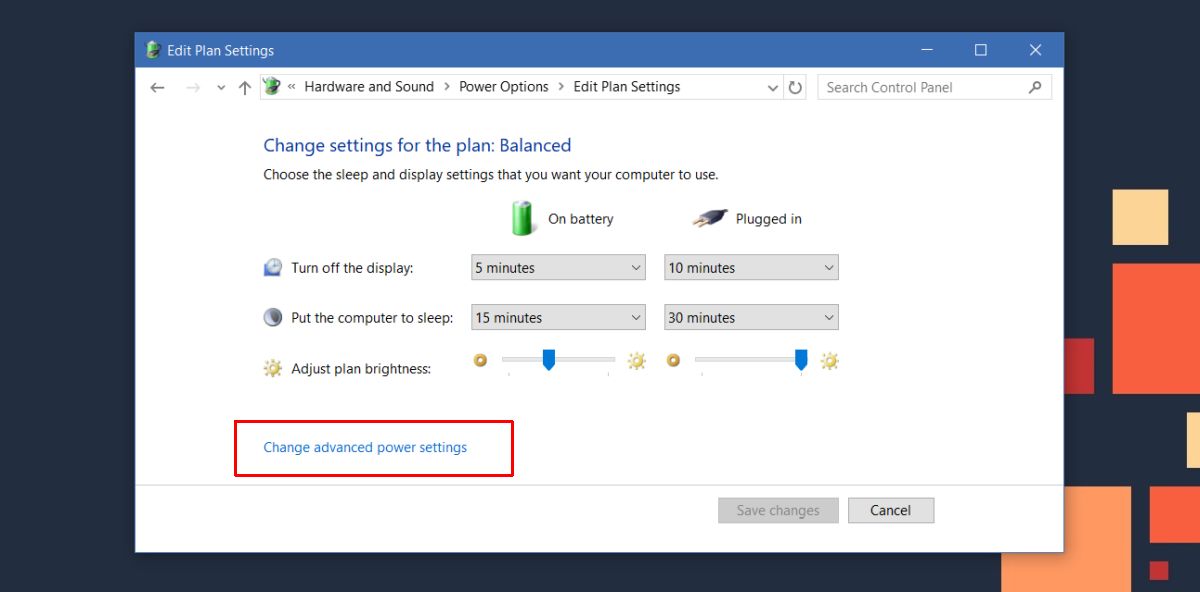Image resolution: width=1200 pixels, height=592 pixels.
Task: Click the bright sun icon for On battery
Action: tap(637, 361)
